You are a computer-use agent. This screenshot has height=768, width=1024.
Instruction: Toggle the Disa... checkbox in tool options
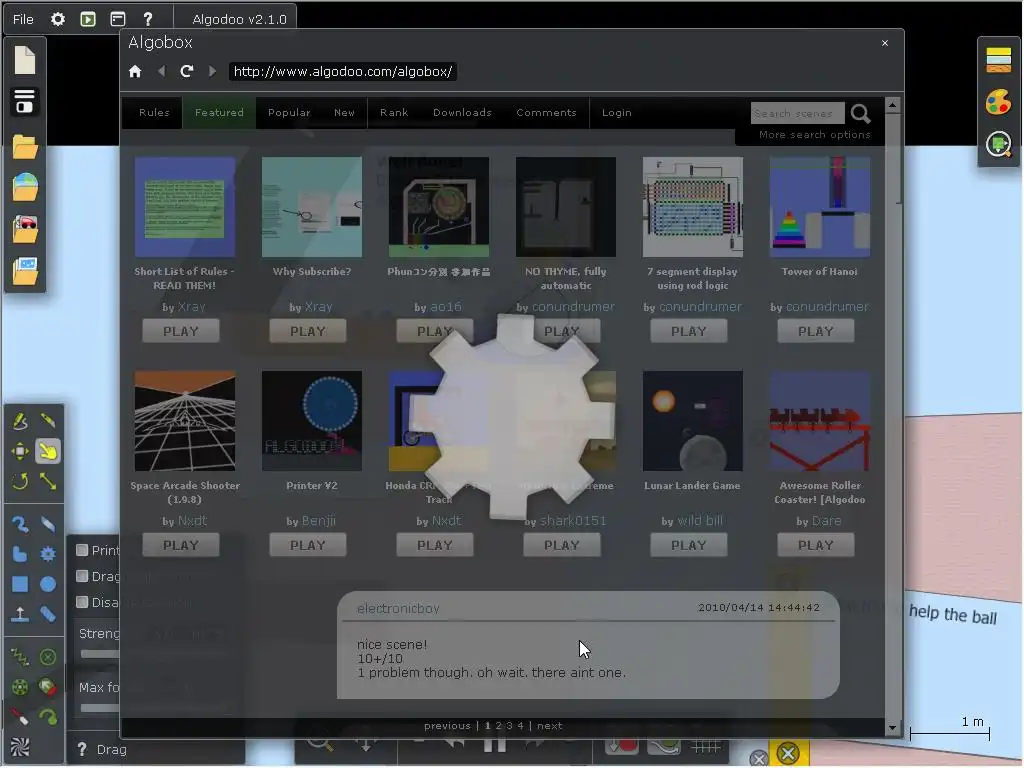[82, 602]
